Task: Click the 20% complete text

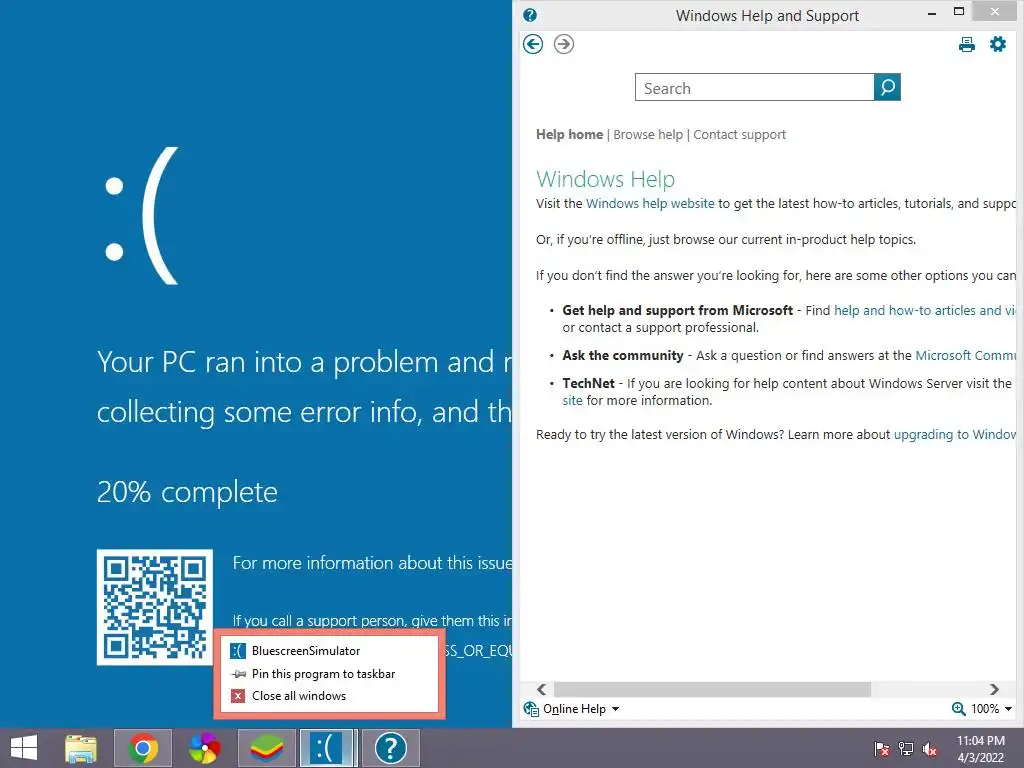Action: point(187,492)
